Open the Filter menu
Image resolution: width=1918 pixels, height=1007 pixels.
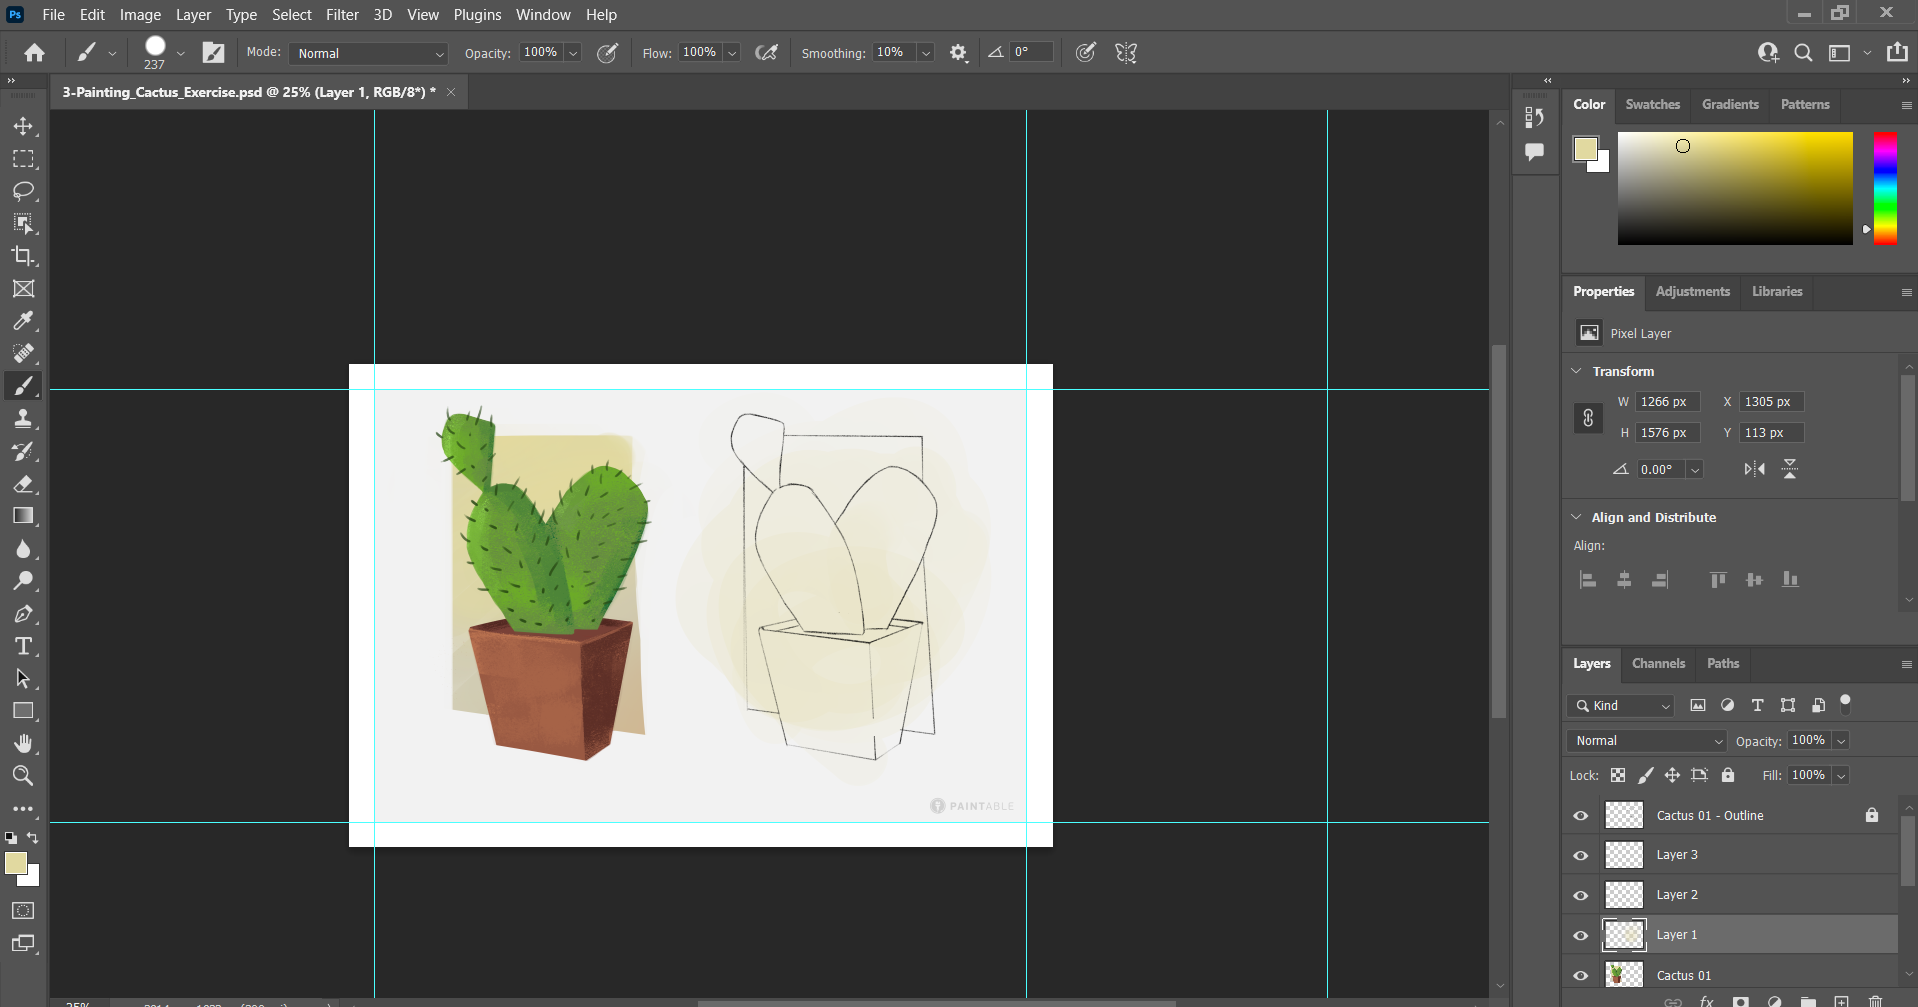click(x=342, y=14)
